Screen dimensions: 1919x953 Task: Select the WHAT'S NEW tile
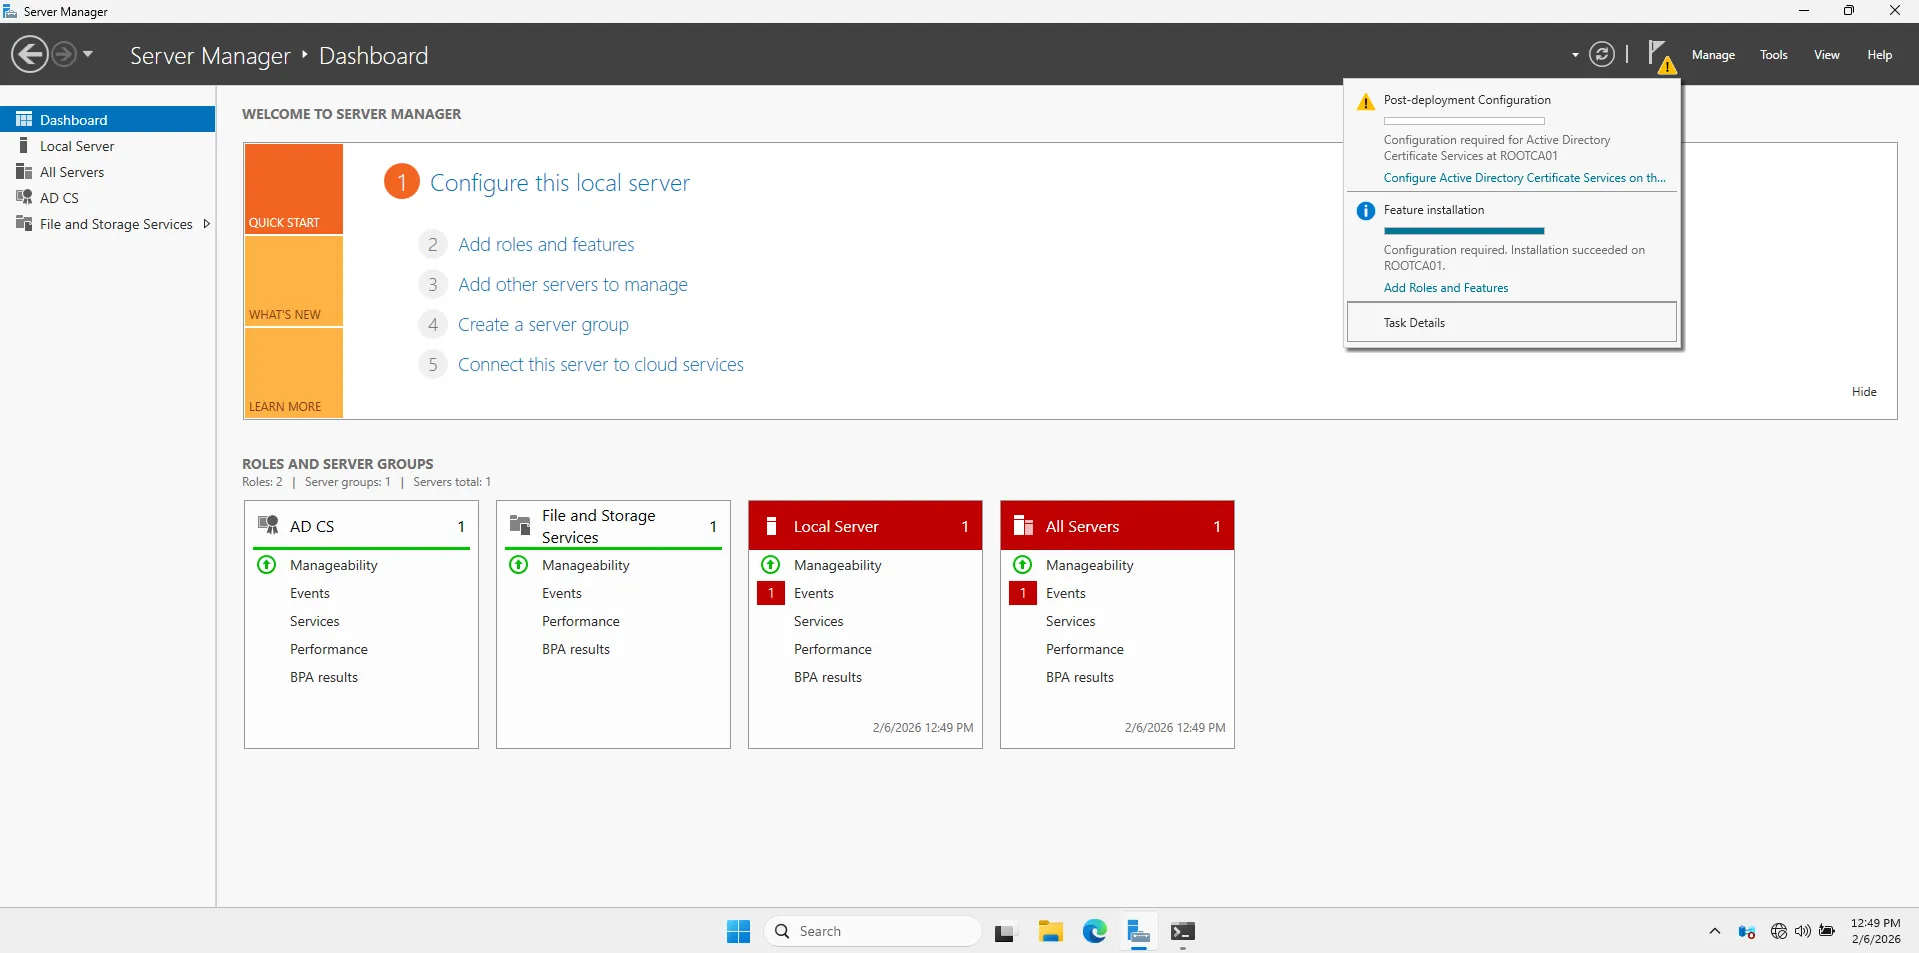294,281
